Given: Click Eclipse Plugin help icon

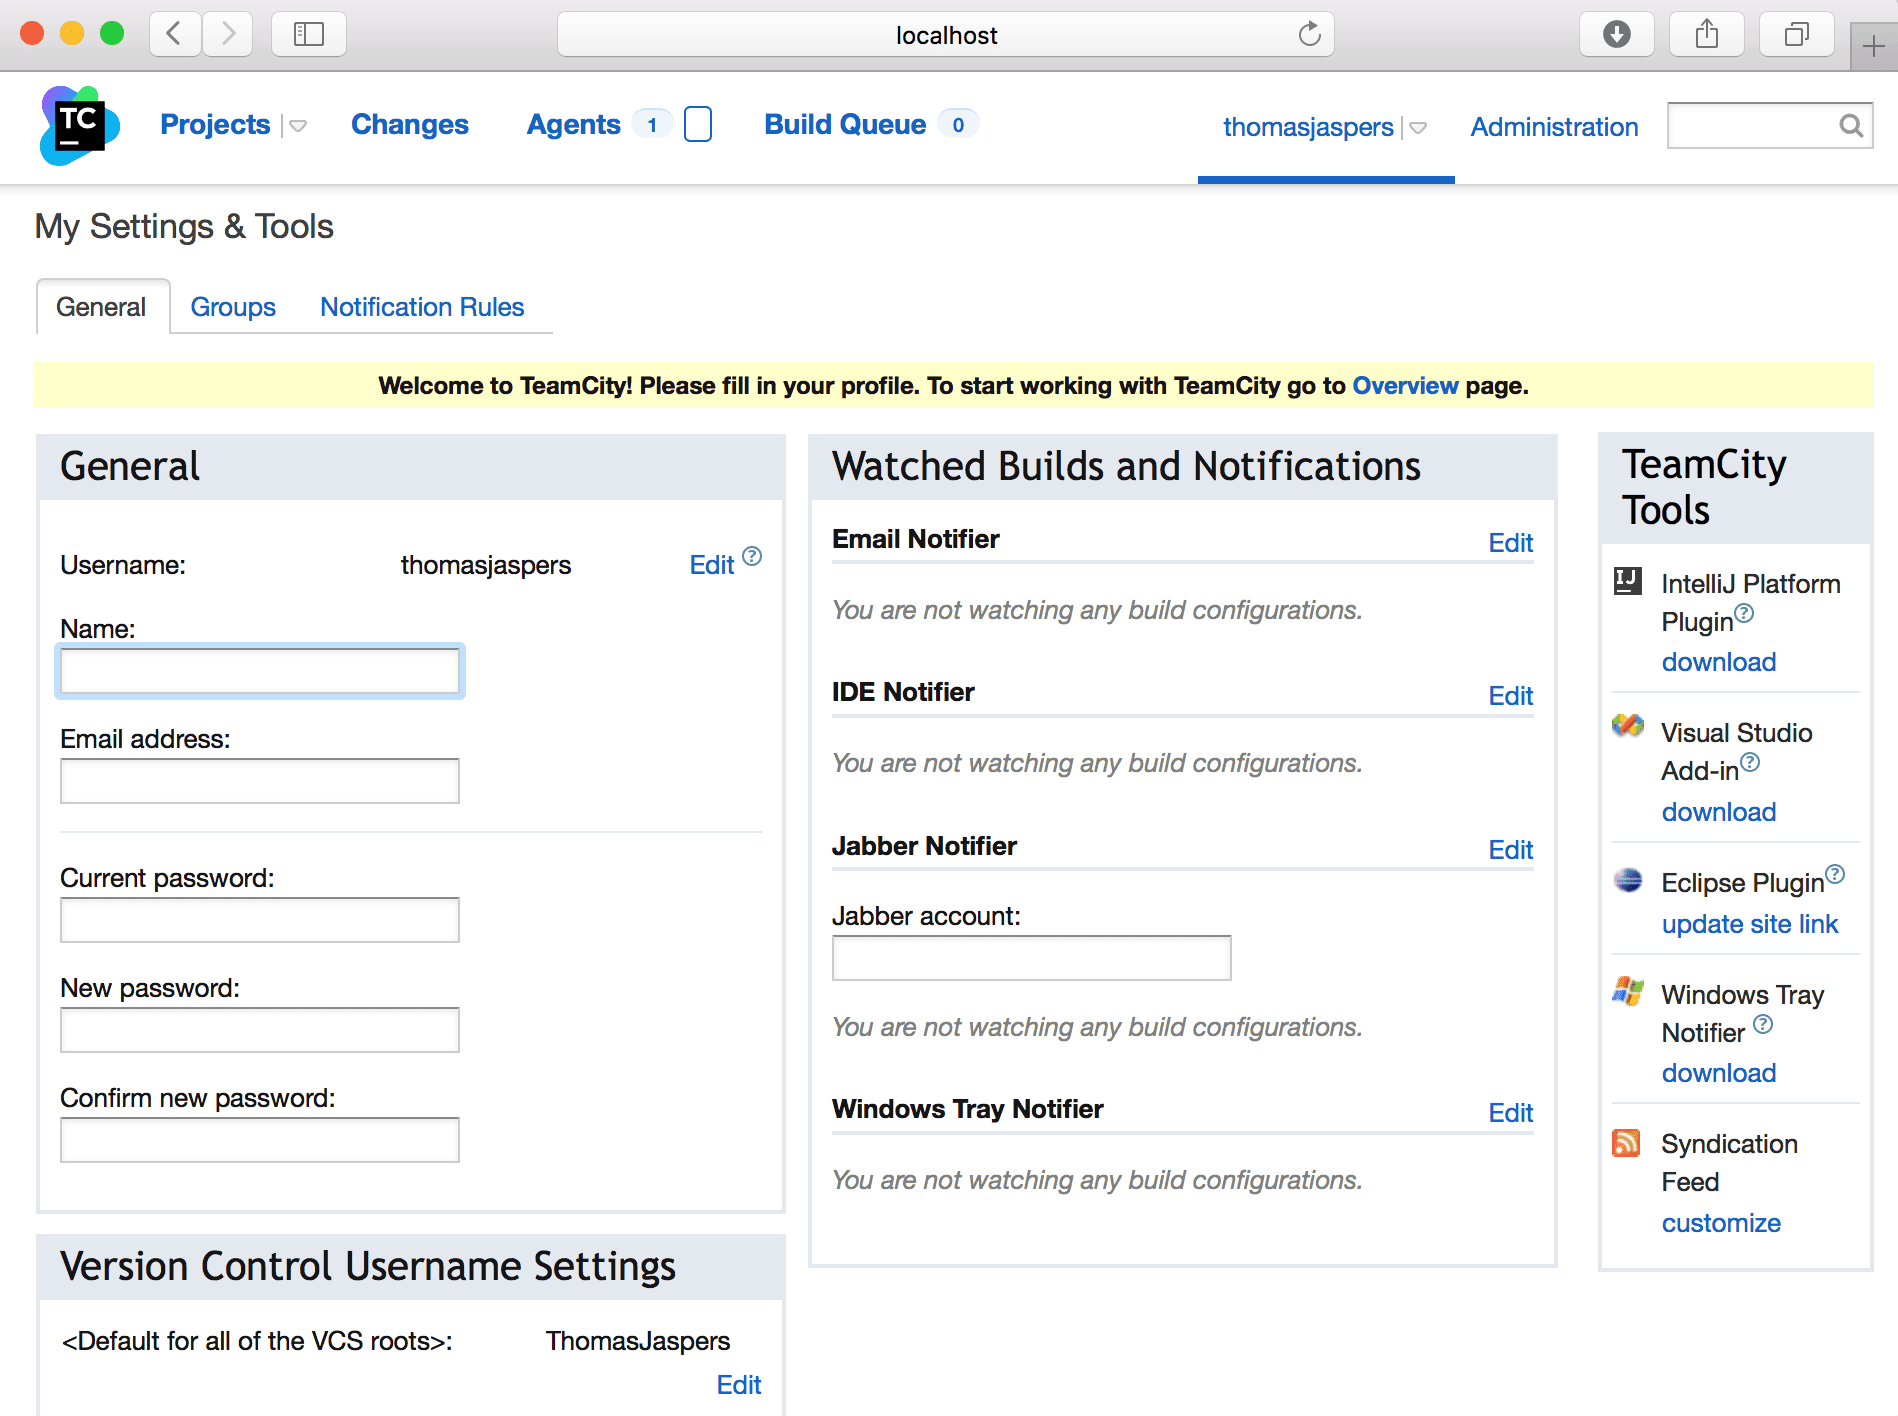Looking at the screenshot, I should click(1835, 874).
